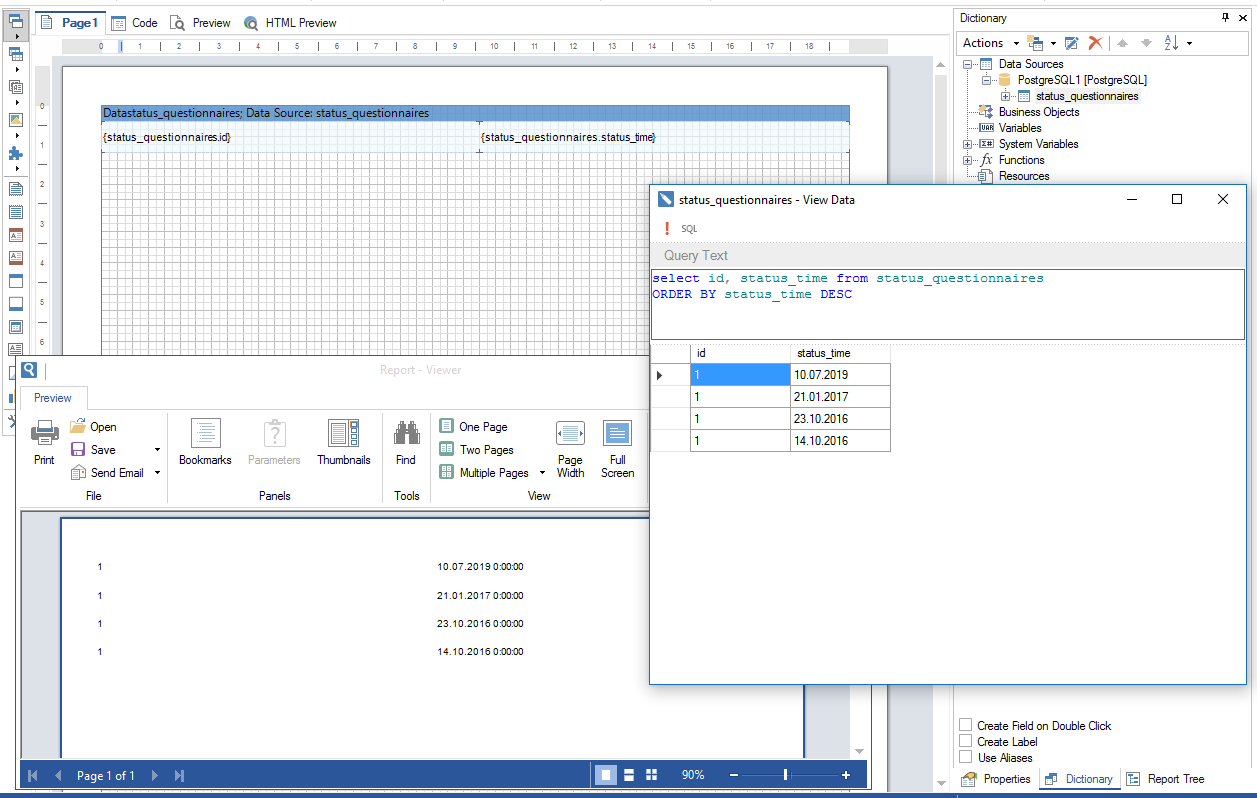The image size is (1257, 798).
Task: Go to first page in Viewer status bar
Action: (33, 775)
